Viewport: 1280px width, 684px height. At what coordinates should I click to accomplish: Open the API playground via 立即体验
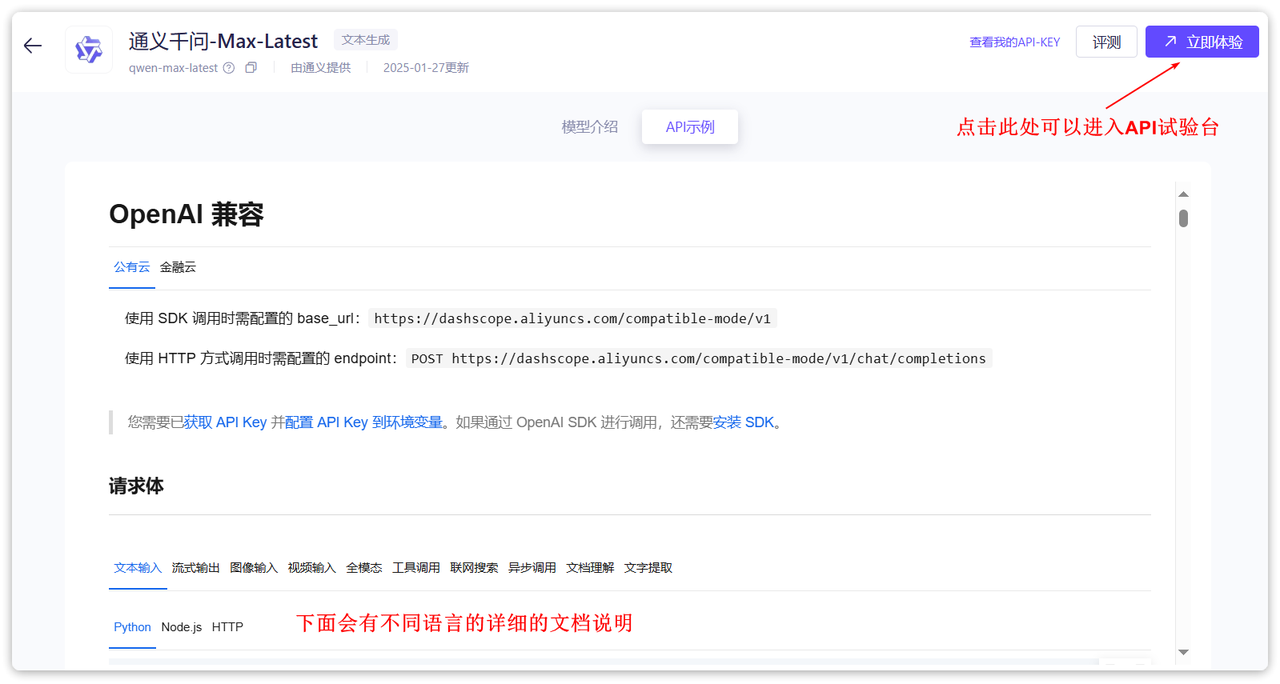[x=1201, y=42]
